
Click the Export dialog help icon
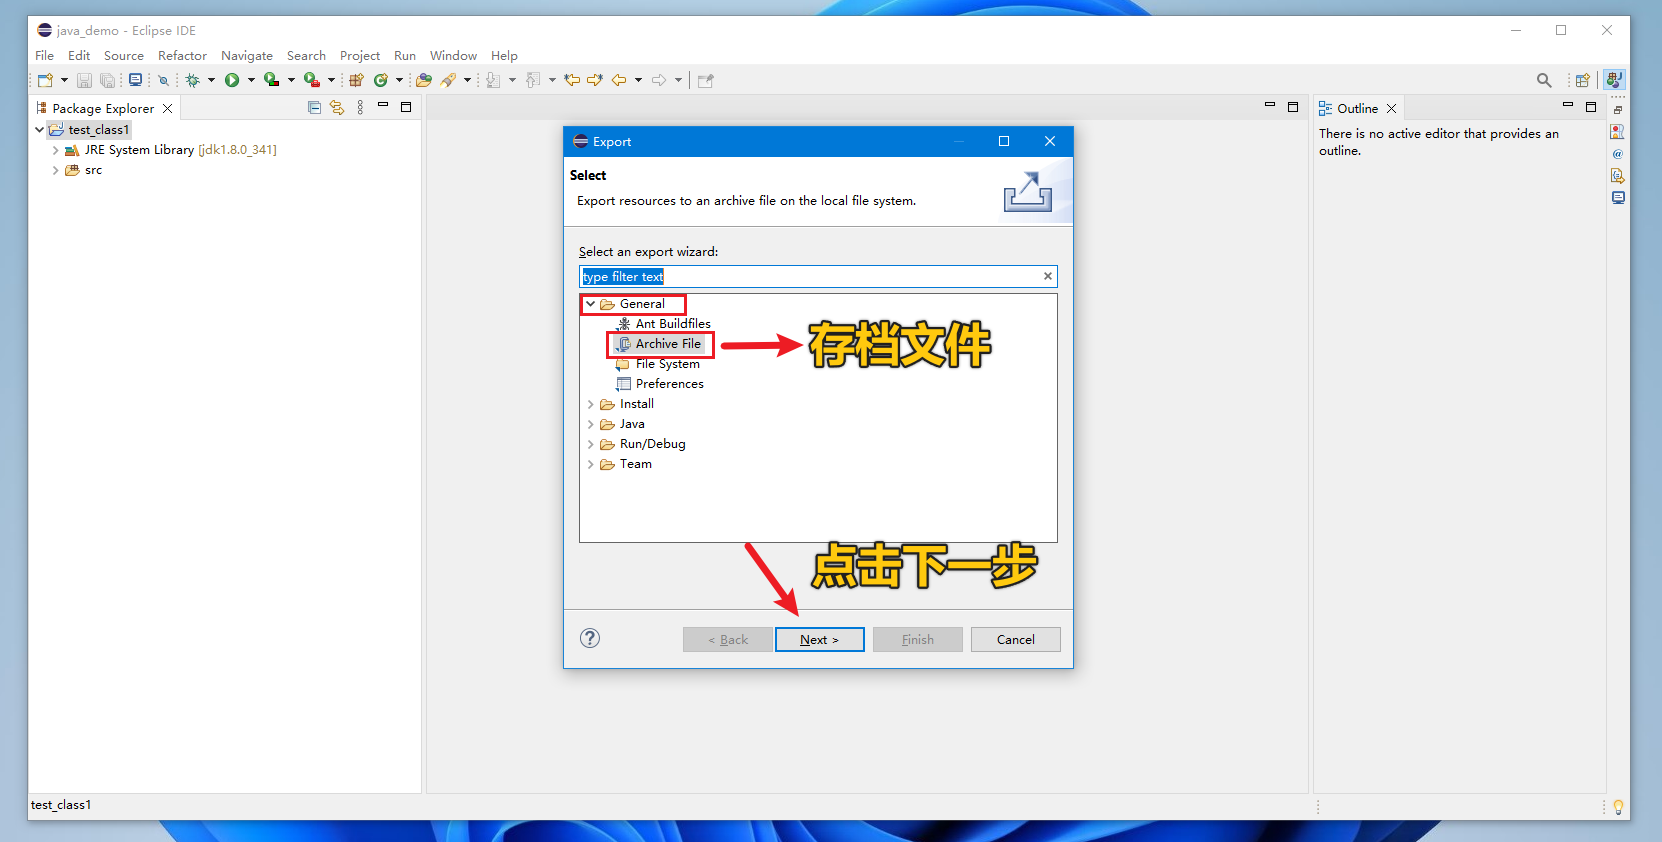click(x=590, y=638)
